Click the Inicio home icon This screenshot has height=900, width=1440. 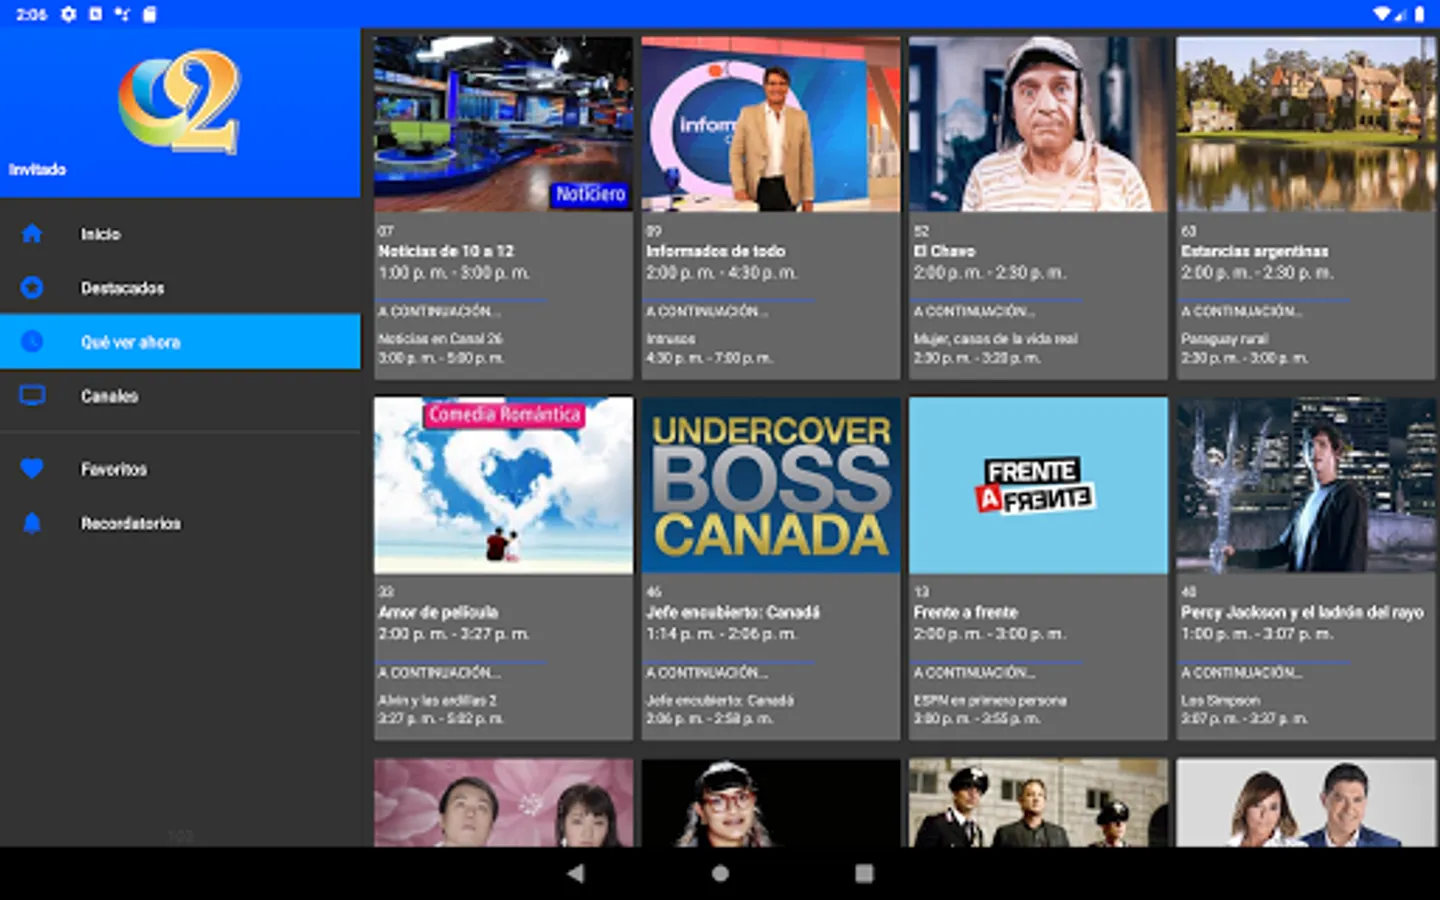point(32,234)
